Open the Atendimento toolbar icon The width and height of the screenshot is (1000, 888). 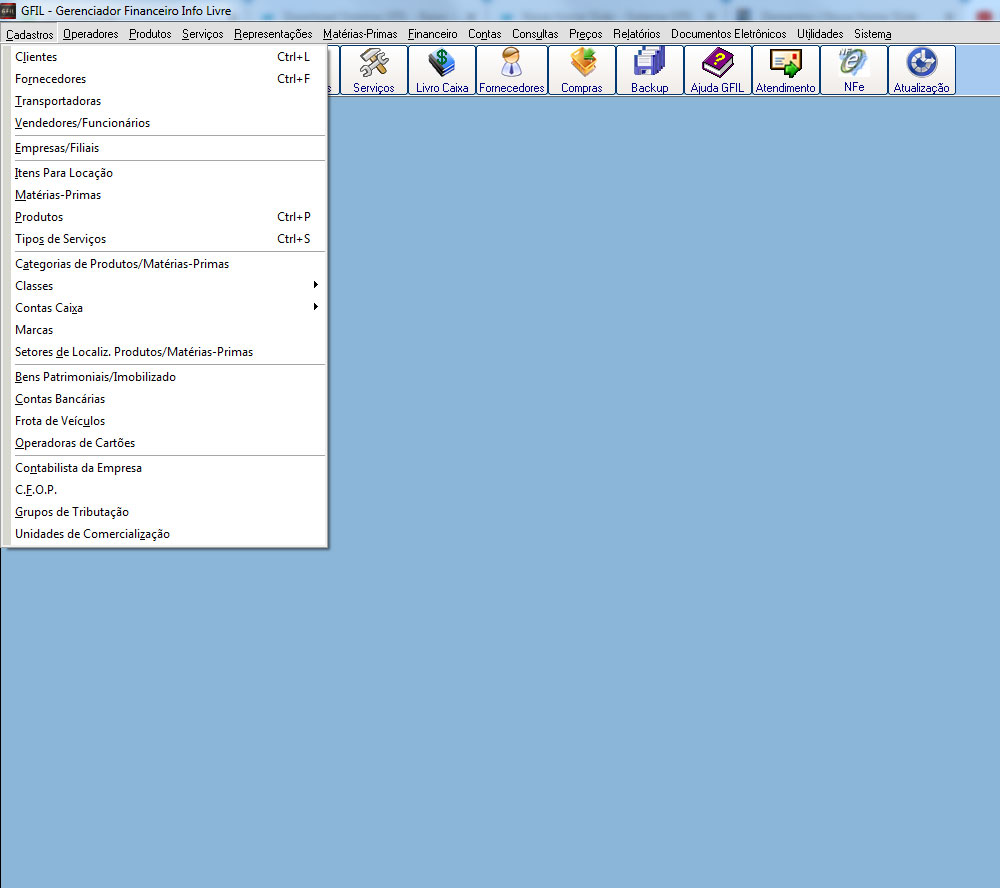tap(786, 70)
